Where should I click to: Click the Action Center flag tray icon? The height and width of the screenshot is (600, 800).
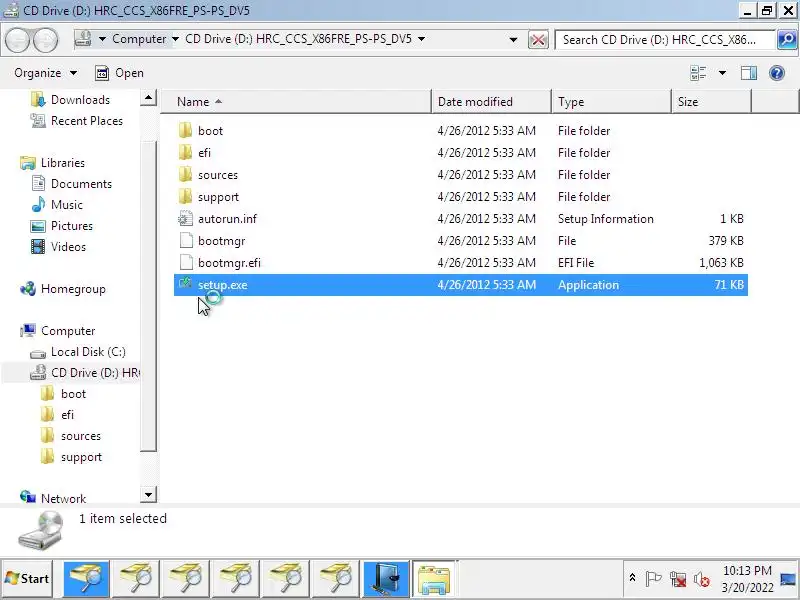[653, 579]
